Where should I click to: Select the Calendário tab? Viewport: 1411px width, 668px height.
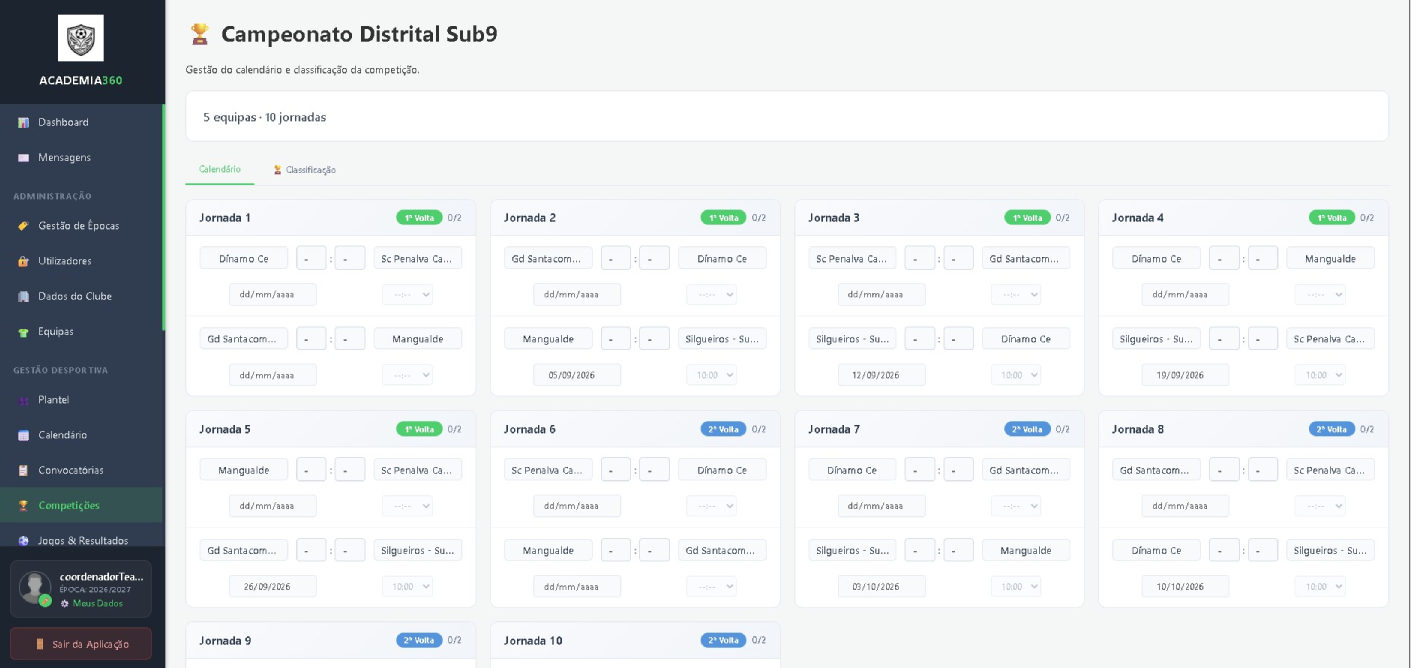click(x=220, y=170)
